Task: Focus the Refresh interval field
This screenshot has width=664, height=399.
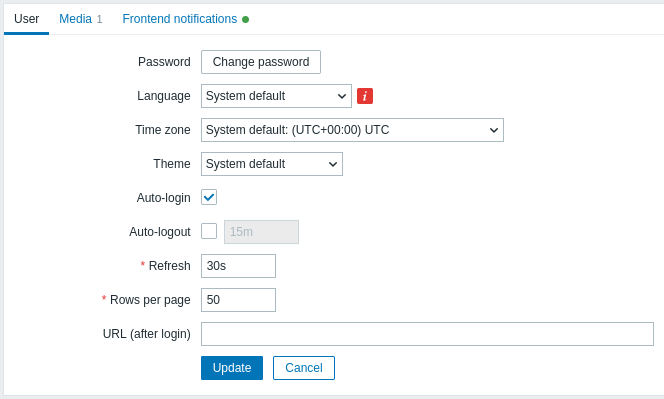Action: (238, 266)
